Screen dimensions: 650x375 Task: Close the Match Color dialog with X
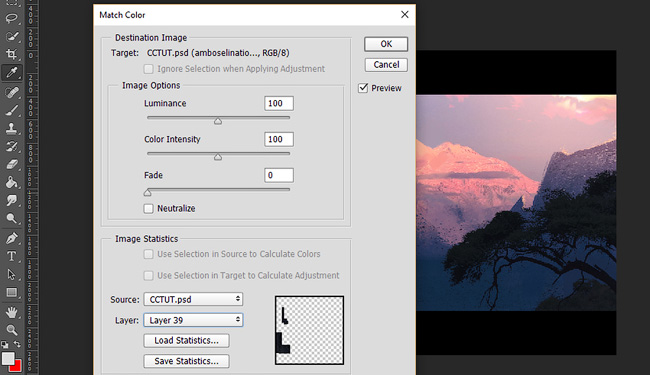(405, 15)
